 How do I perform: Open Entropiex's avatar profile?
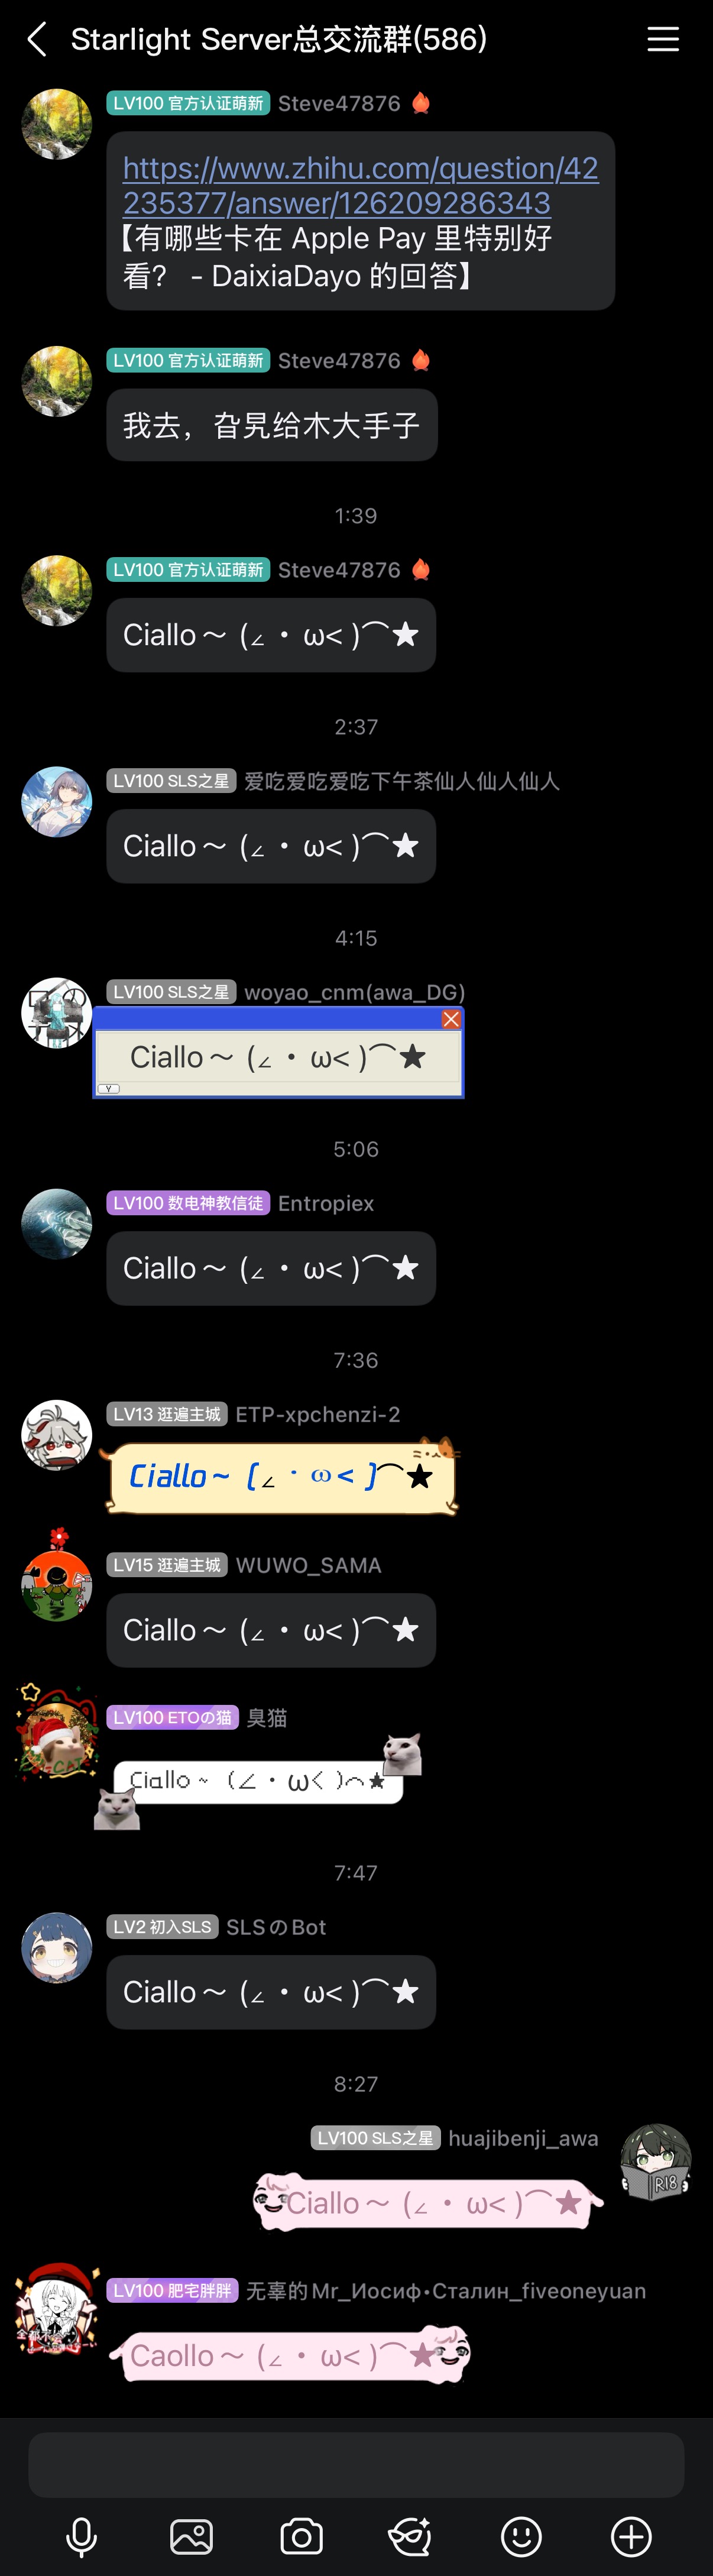pyautogui.click(x=57, y=1223)
